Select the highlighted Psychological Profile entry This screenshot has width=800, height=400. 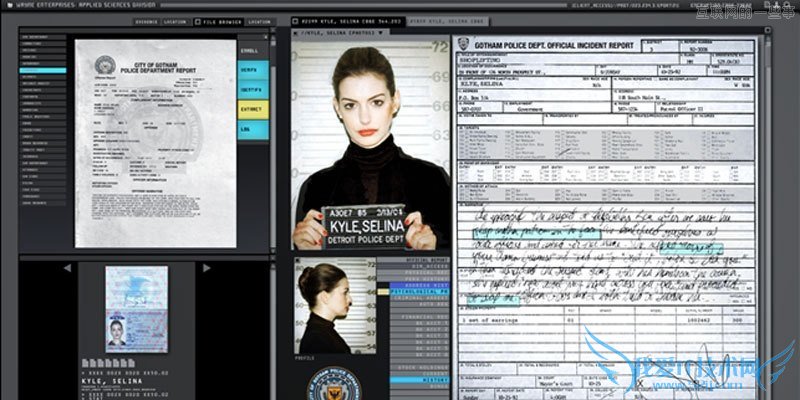point(419,291)
